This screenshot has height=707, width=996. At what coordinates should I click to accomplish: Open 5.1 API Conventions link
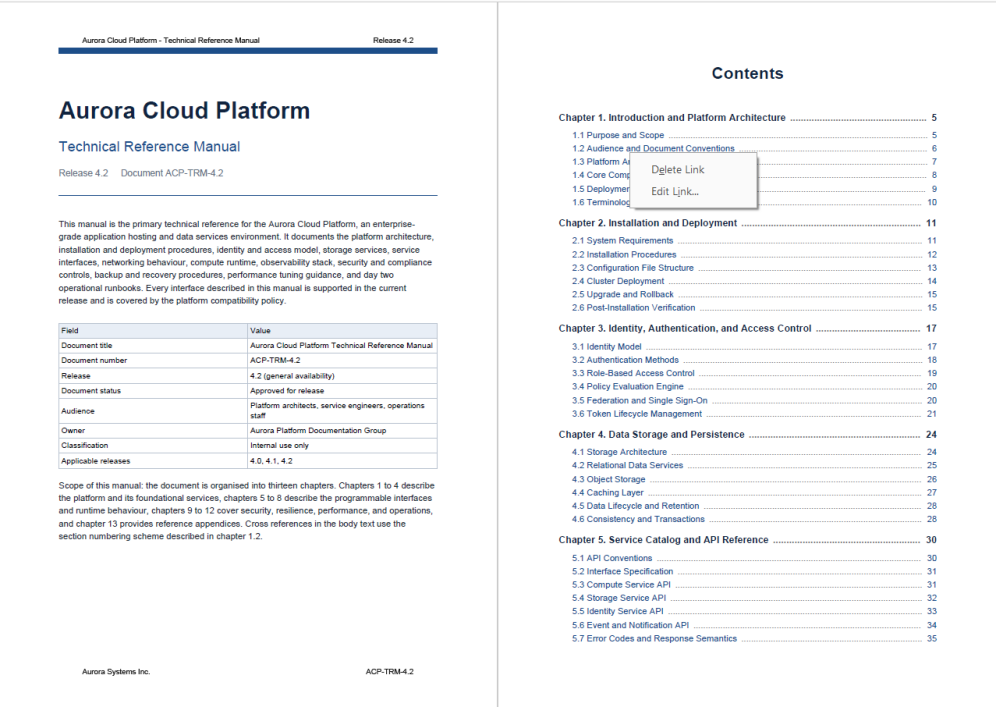pos(612,558)
